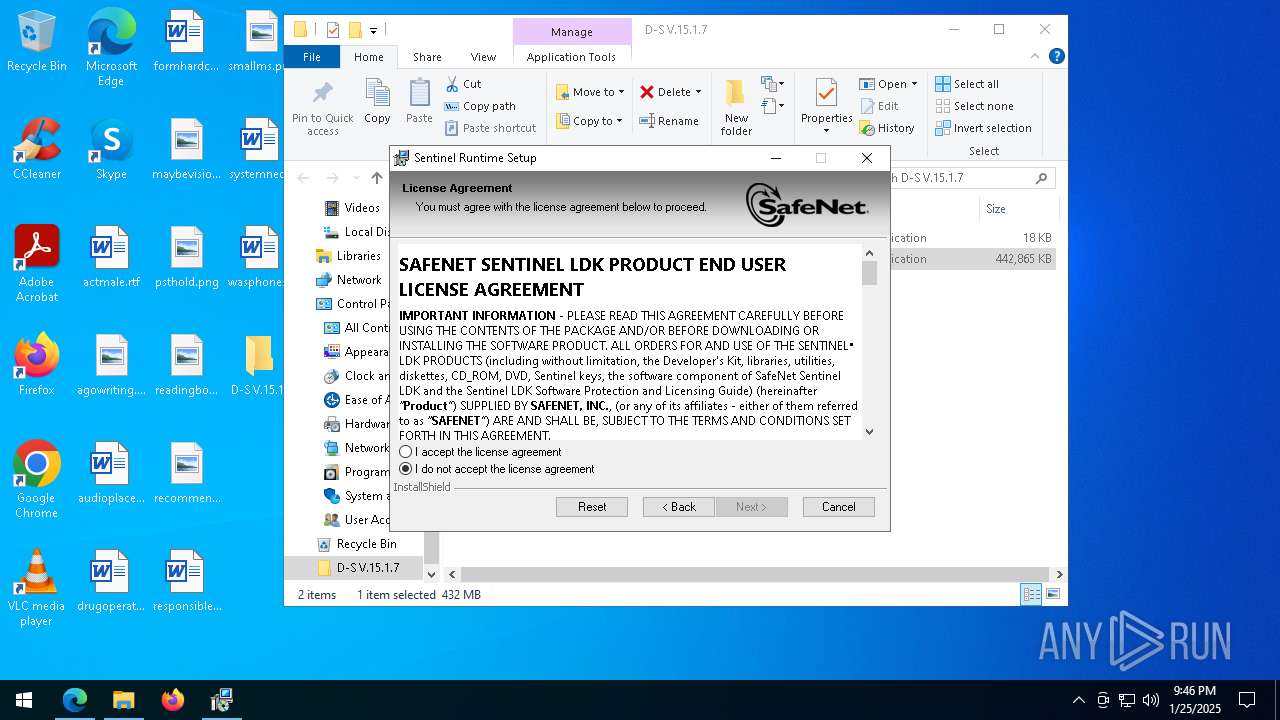Screen dimensions: 1280x720
Task: Open quick access toolbar customize dropdown
Action: point(373,30)
